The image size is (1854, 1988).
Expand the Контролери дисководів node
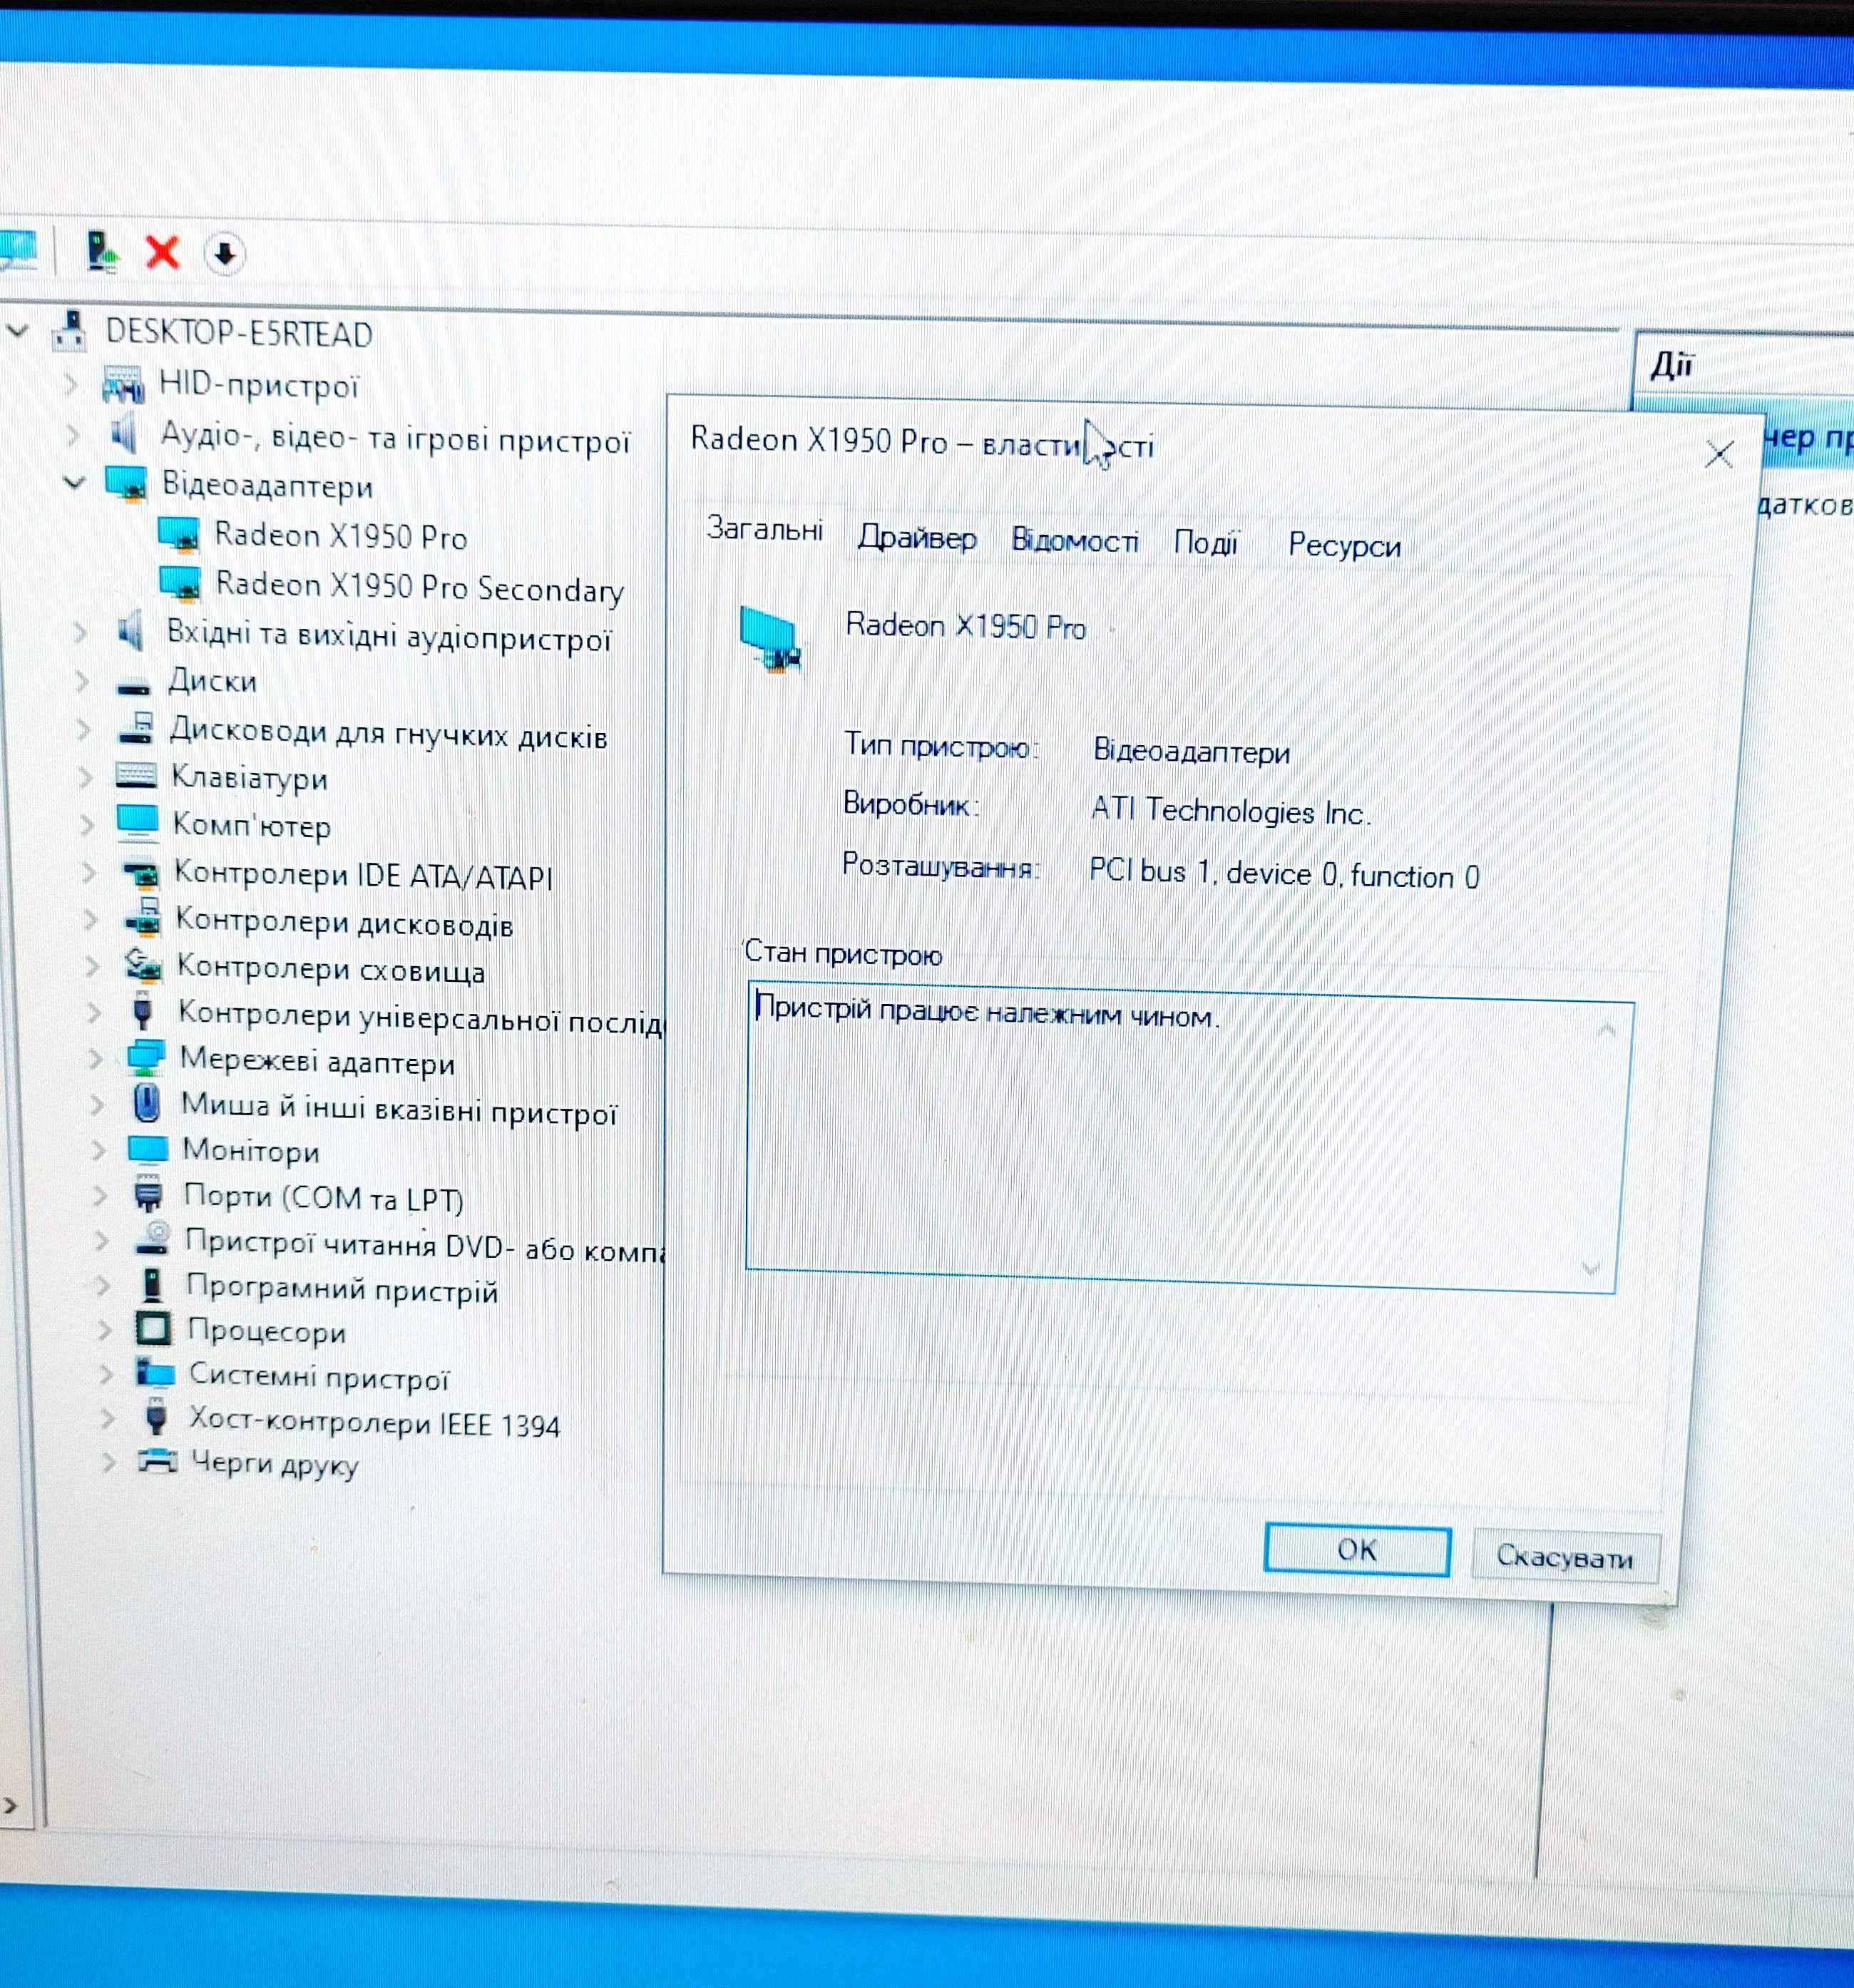(x=90, y=919)
